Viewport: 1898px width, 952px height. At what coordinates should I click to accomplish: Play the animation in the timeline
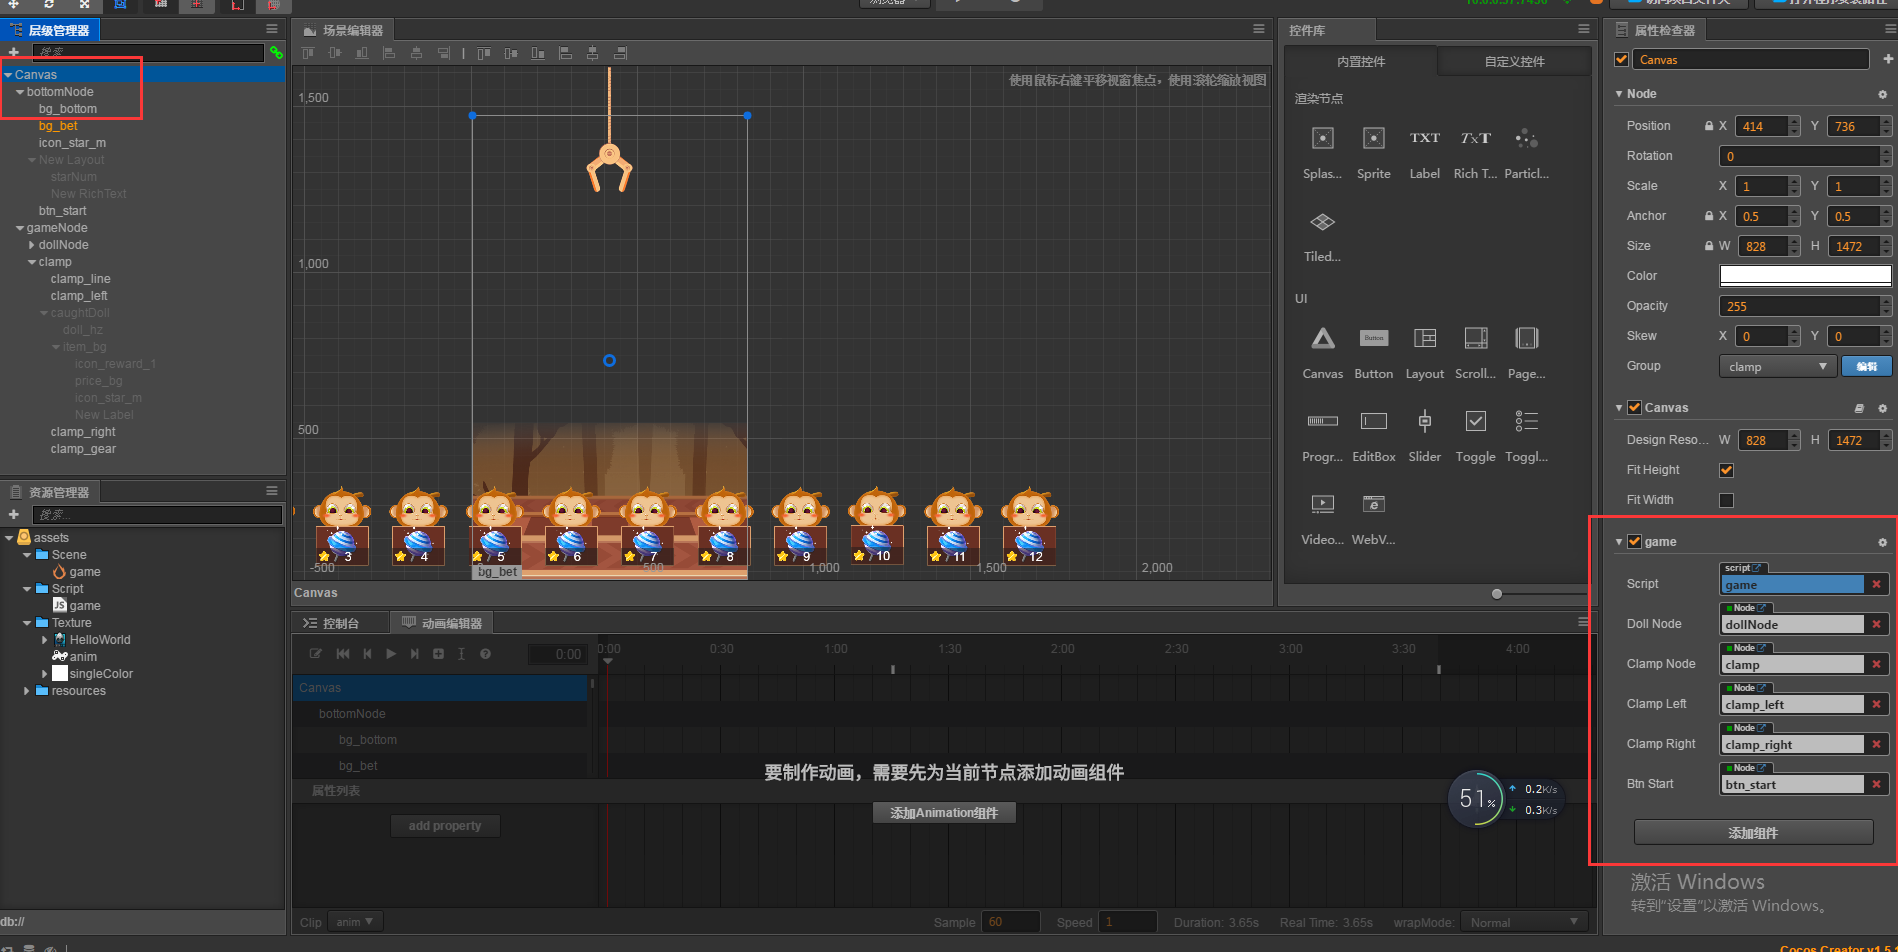coord(391,654)
